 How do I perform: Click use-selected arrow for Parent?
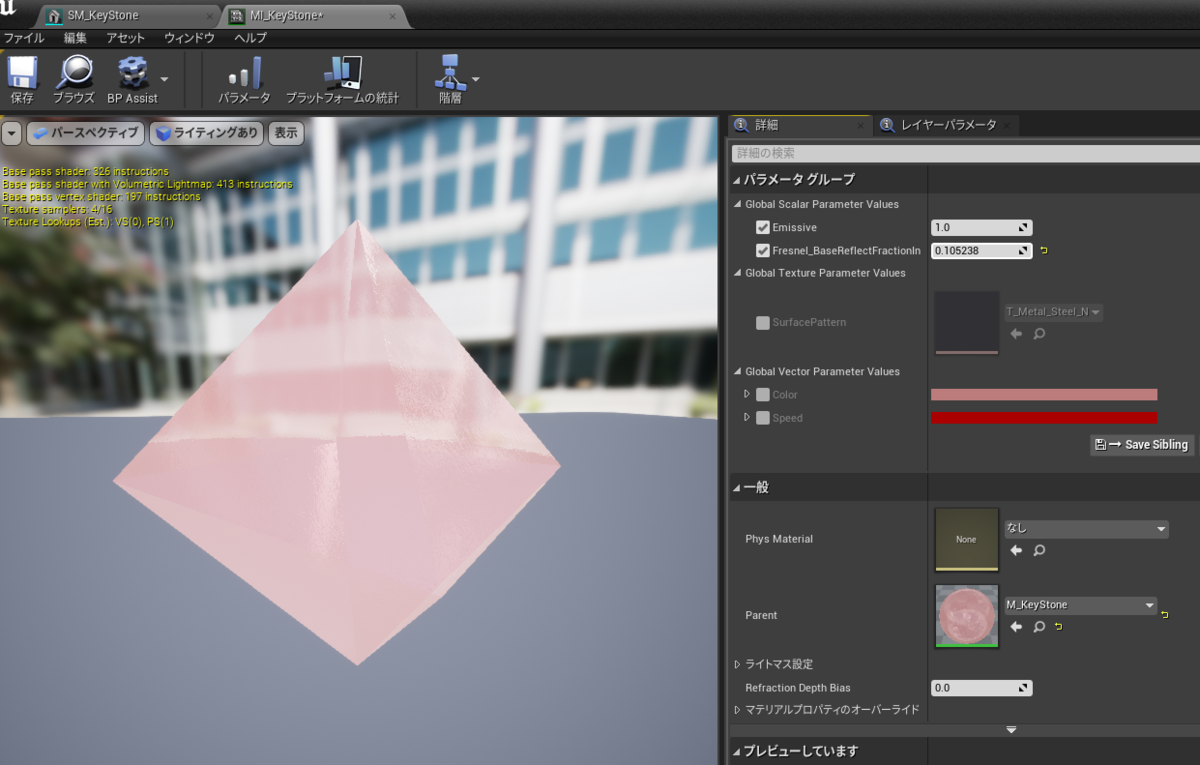tap(1017, 627)
